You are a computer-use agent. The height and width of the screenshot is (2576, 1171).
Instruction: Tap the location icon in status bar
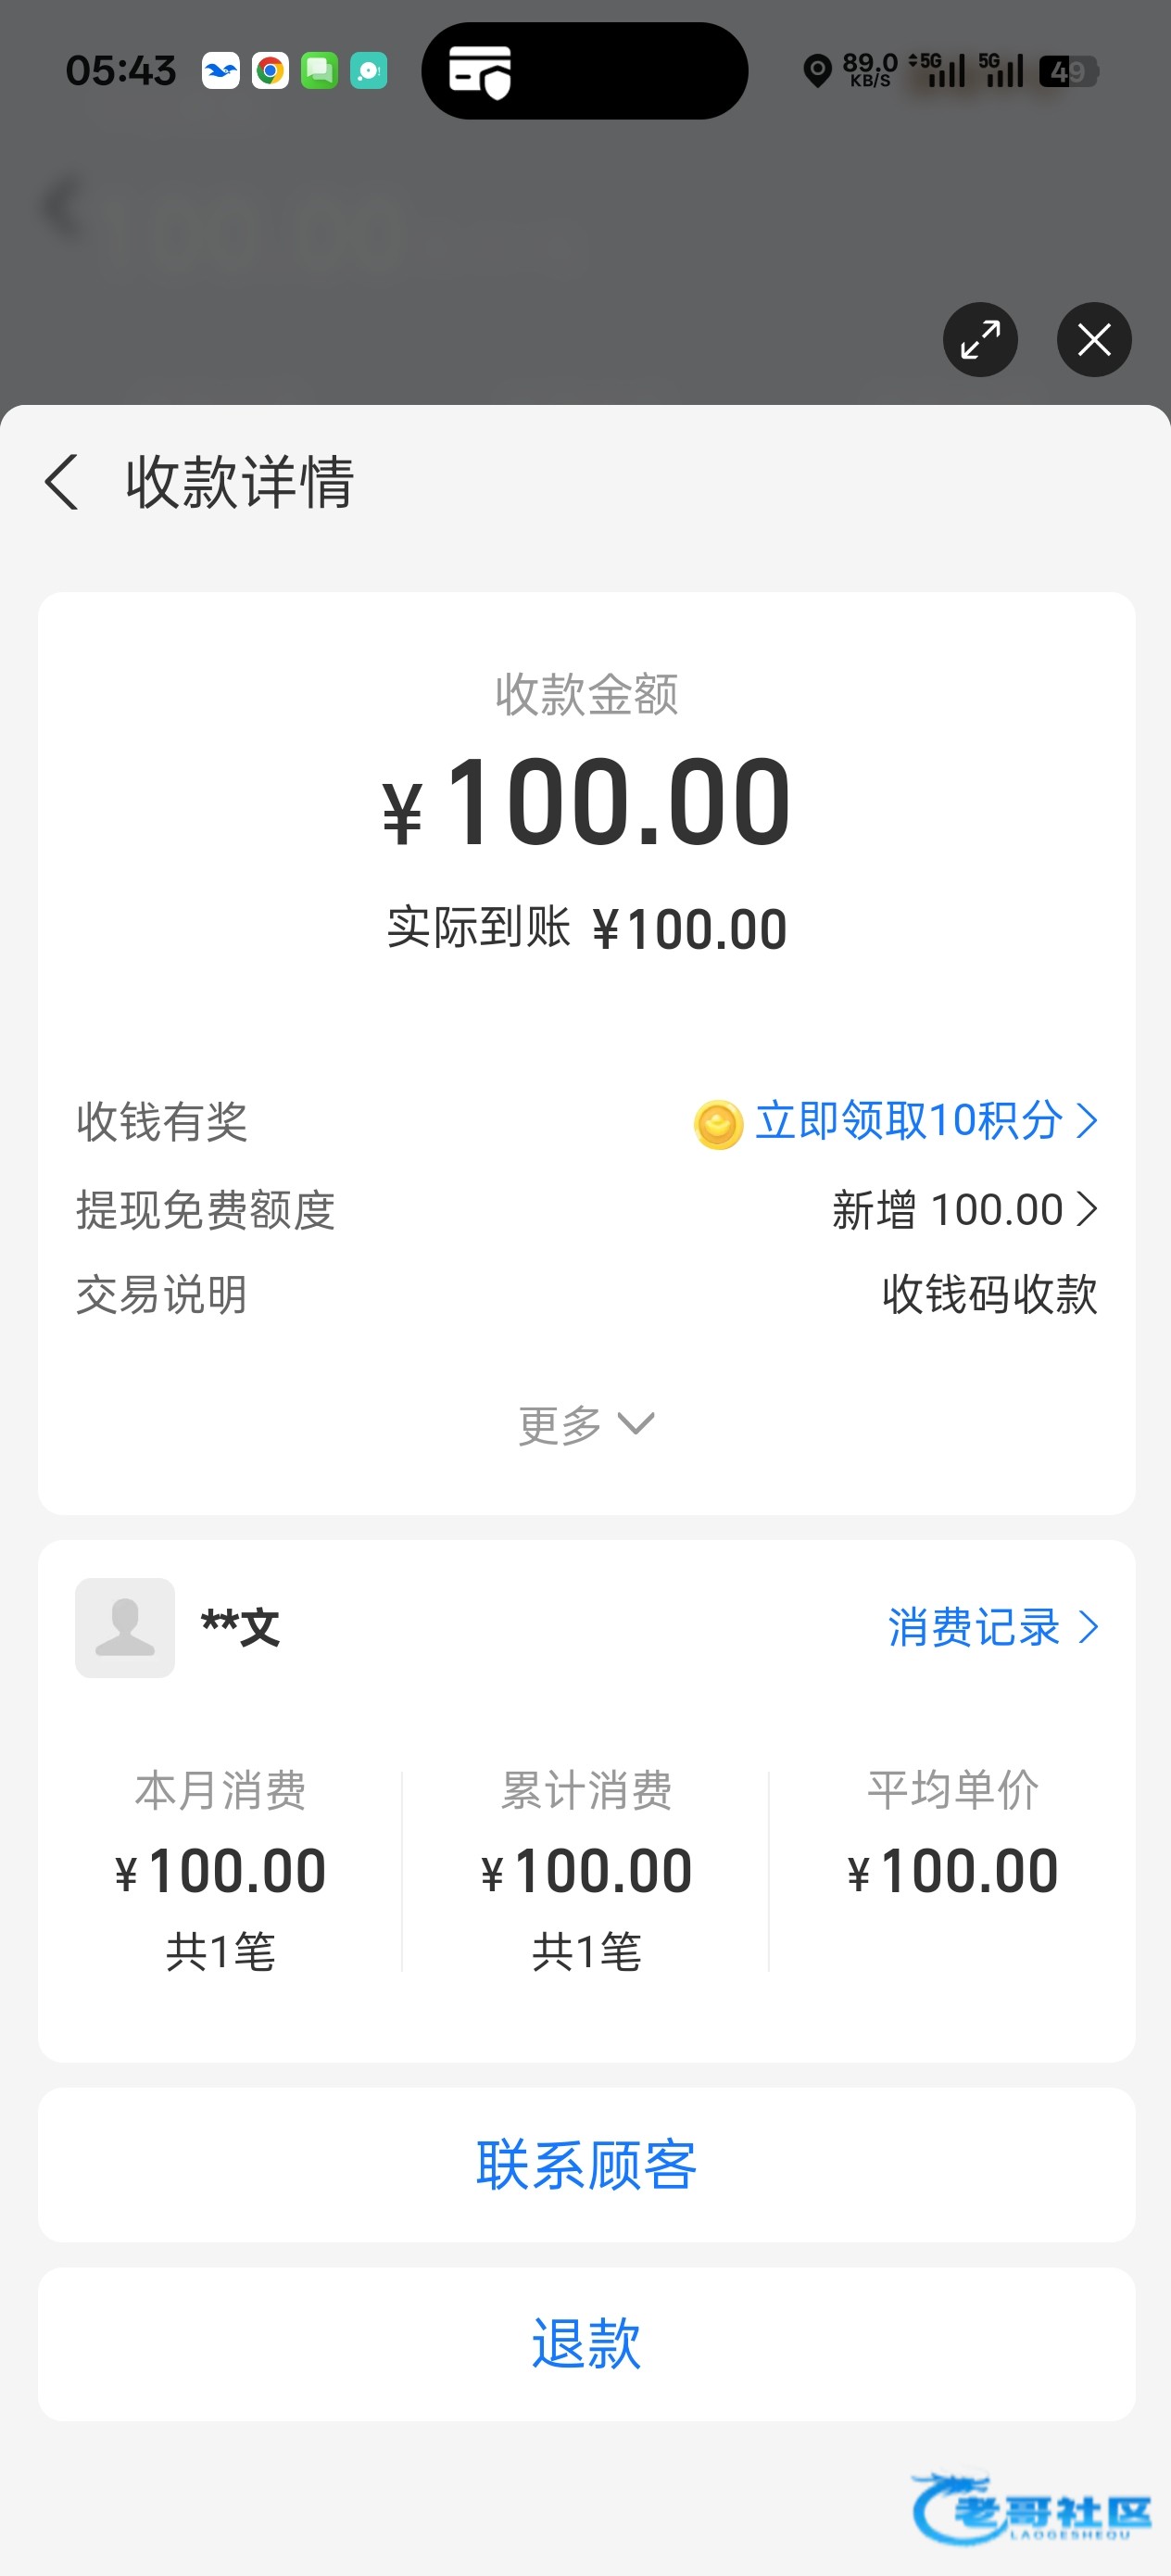817,72
